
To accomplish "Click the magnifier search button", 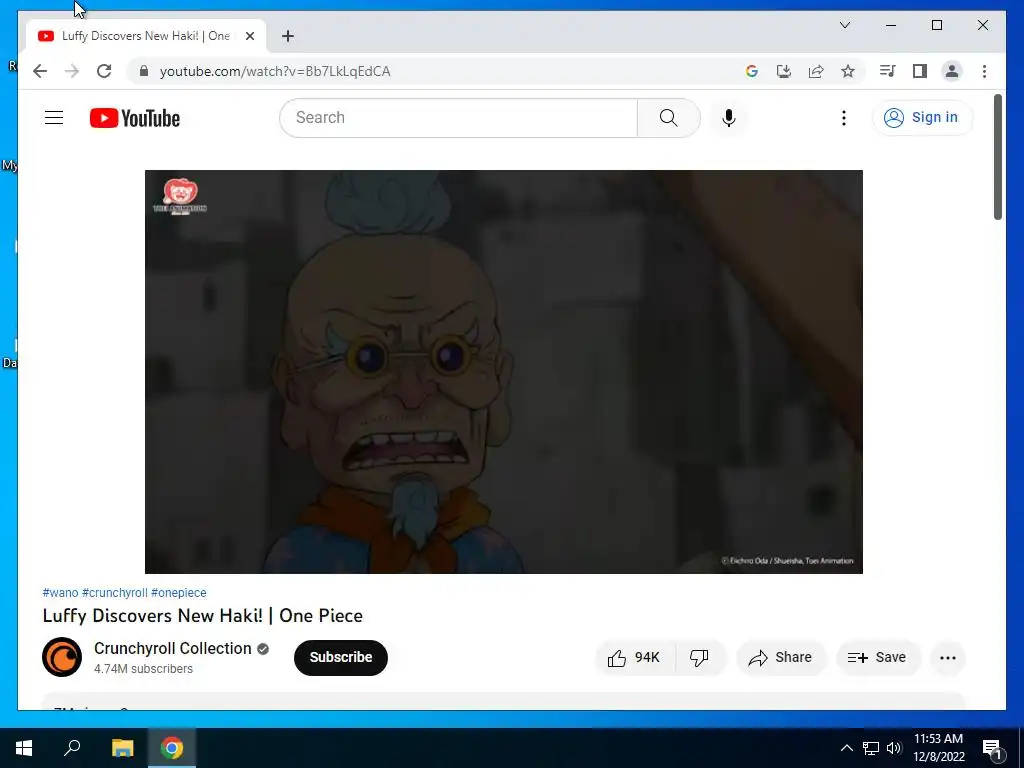I will click(x=668, y=118).
